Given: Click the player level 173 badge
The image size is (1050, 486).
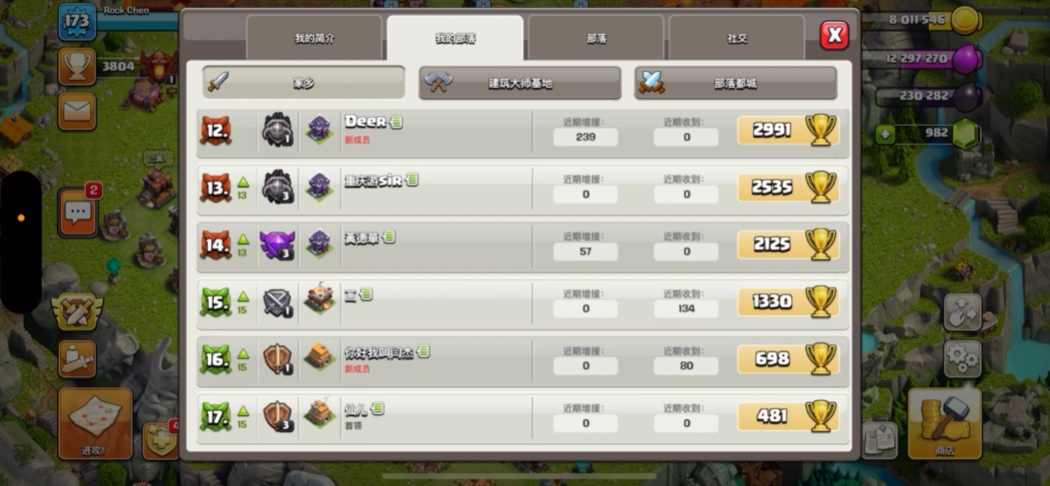Looking at the screenshot, I should 77,21.
